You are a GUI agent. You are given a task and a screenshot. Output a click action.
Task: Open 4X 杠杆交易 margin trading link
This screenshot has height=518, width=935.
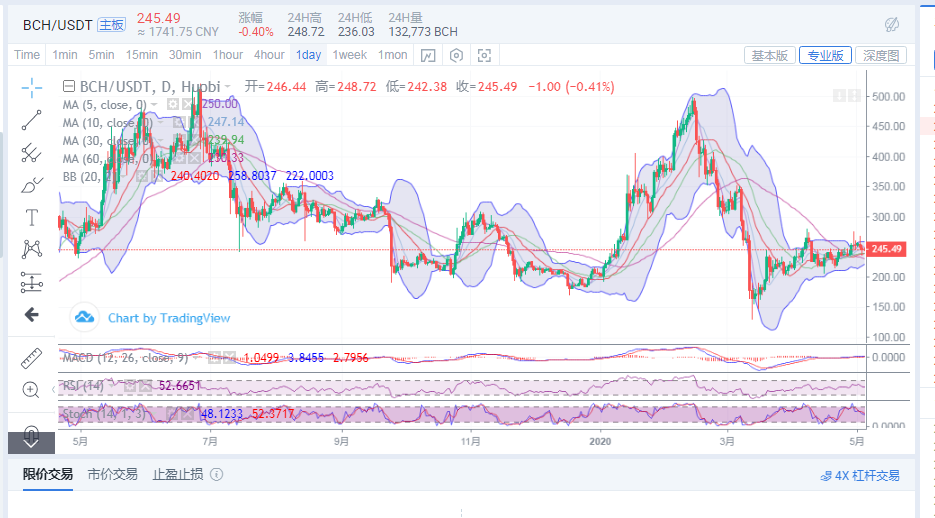[860, 476]
